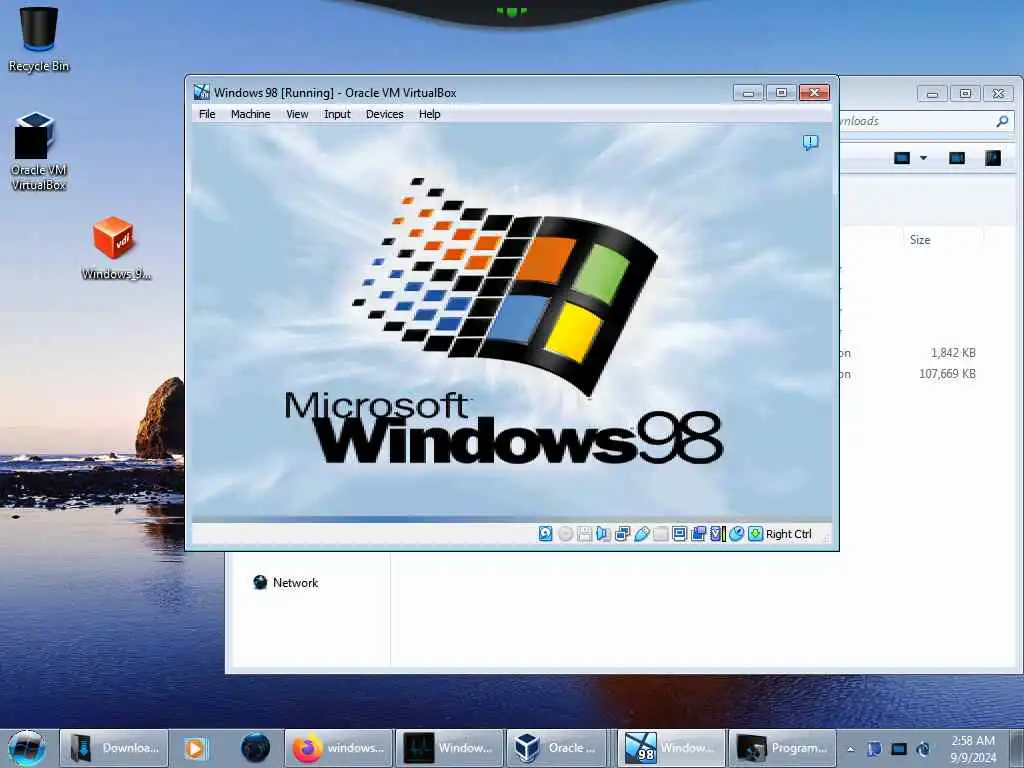Click the keyboard capture green arrow icon
Viewport: 1024px width, 768px height.
[x=756, y=534]
